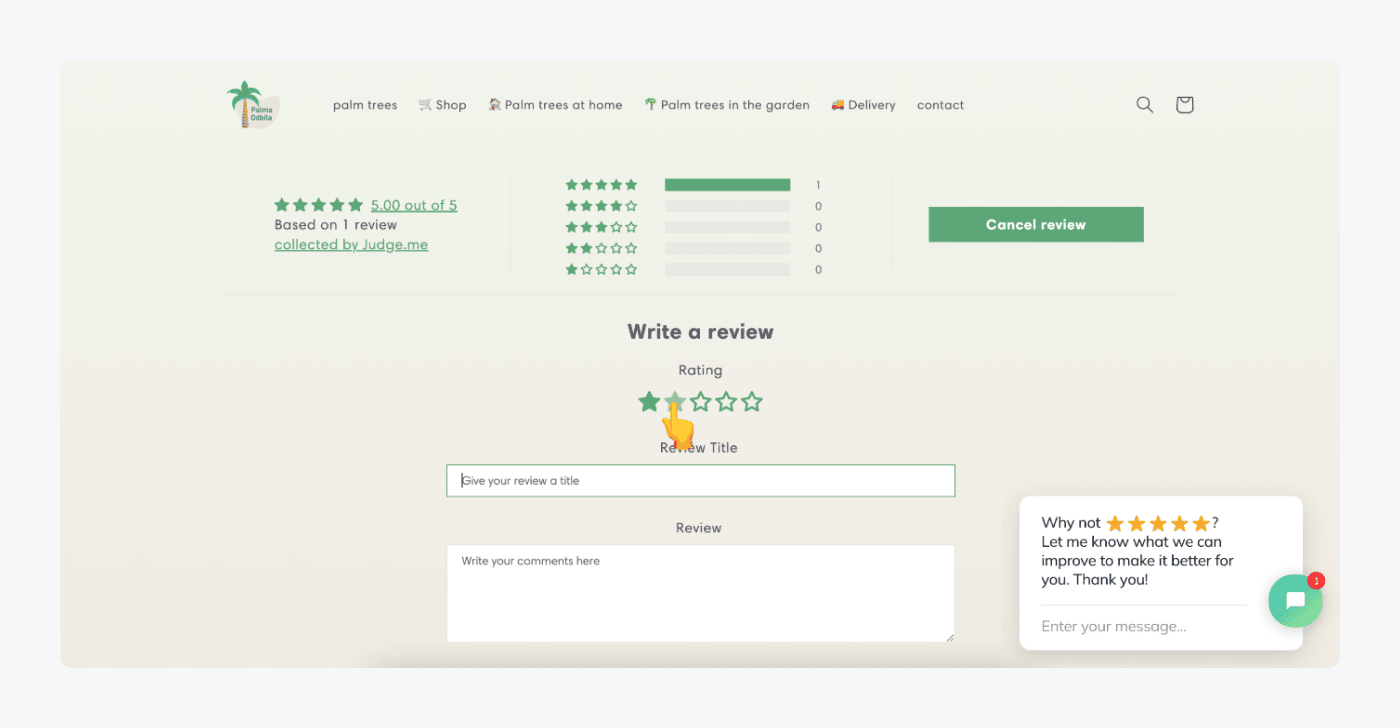Open the shopping cart icon
Screen dimensions: 1400x728
(x=1185, y=105)
